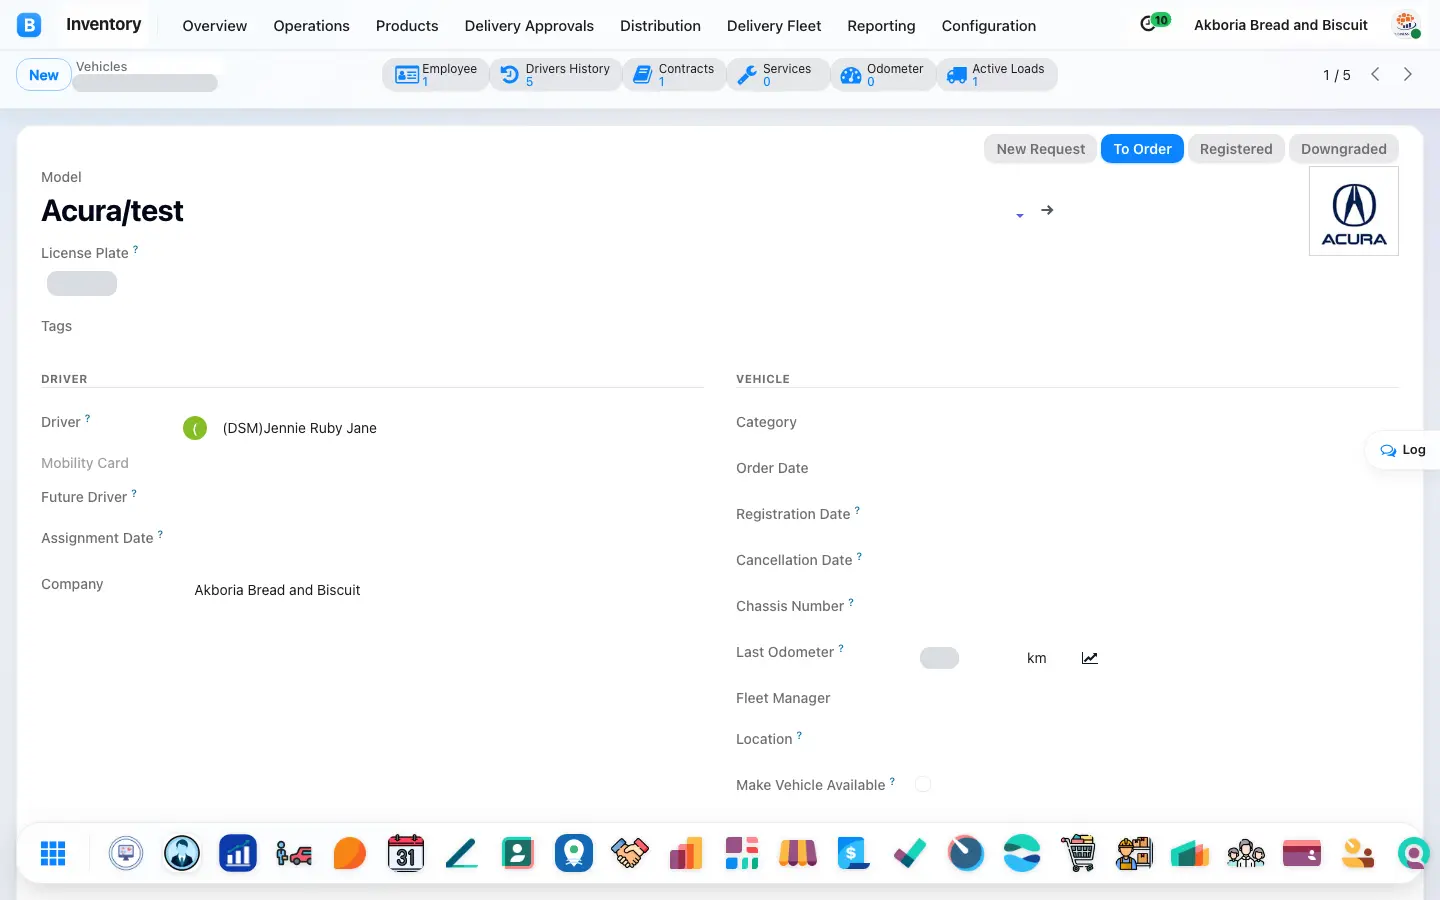
Task: Open the Odometer smart button
Action: [x=883, y=75]
